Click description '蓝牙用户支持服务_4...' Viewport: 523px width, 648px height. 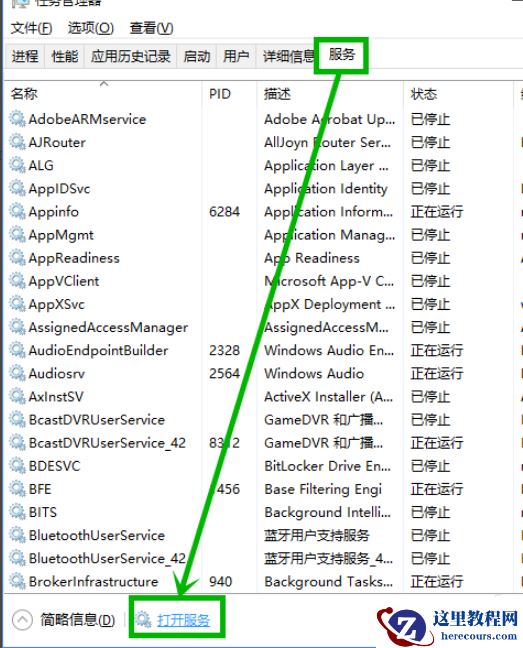pyautogui.click(x=328, y=559)
